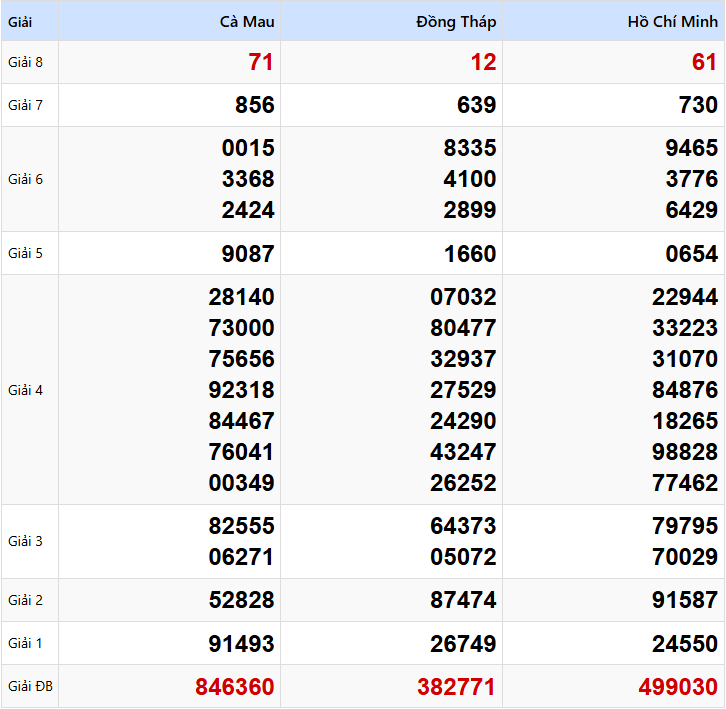Select number 24290 under Đồng Tháp
Image resolution: width=726 pixels, height=709 pixels.
tap(463, 421)
